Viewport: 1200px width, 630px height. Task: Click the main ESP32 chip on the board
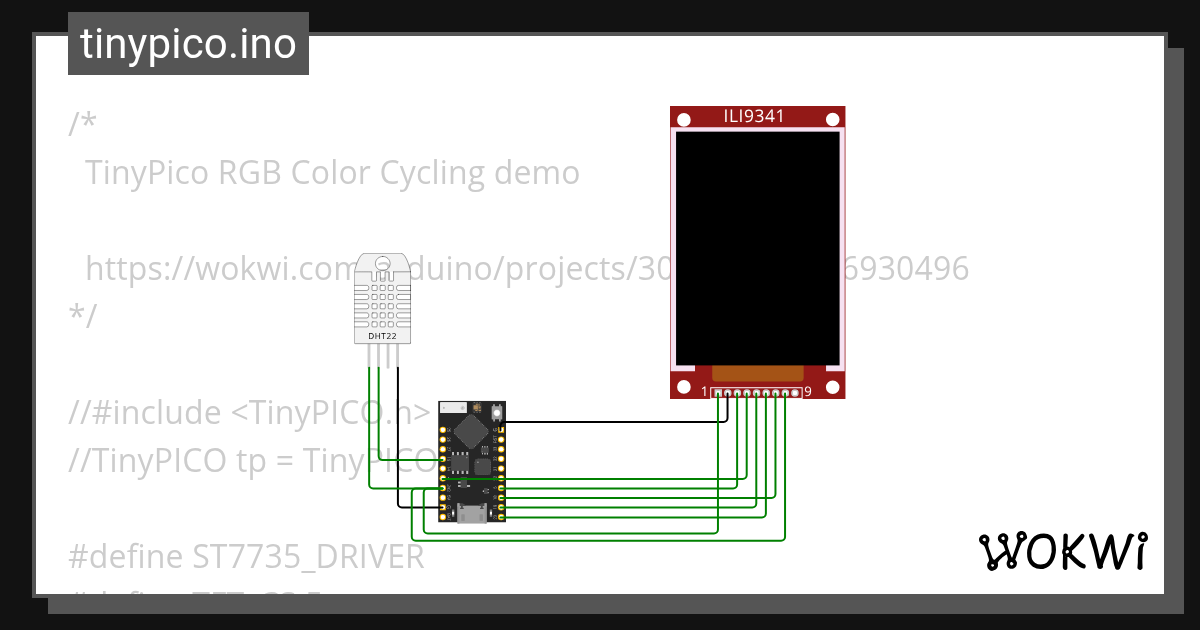click(x=470, y=431)
